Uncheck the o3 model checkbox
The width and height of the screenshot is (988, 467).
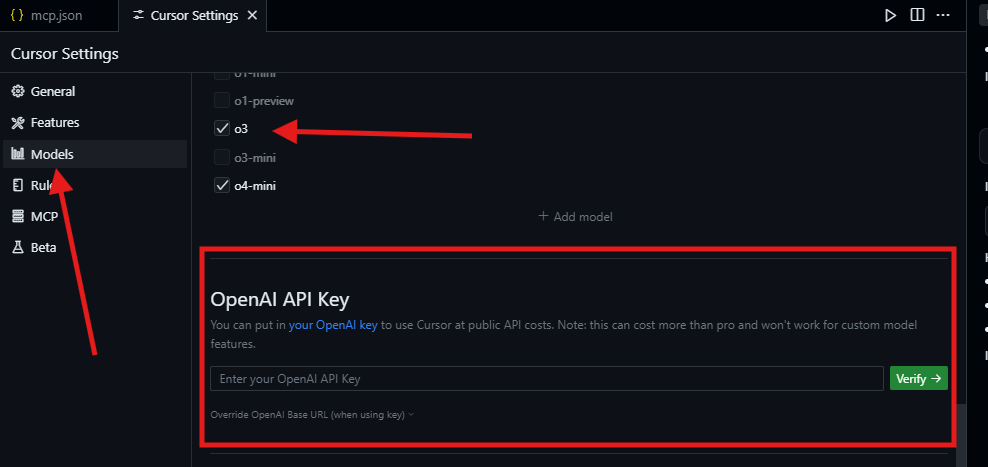[x=222, y=129]
